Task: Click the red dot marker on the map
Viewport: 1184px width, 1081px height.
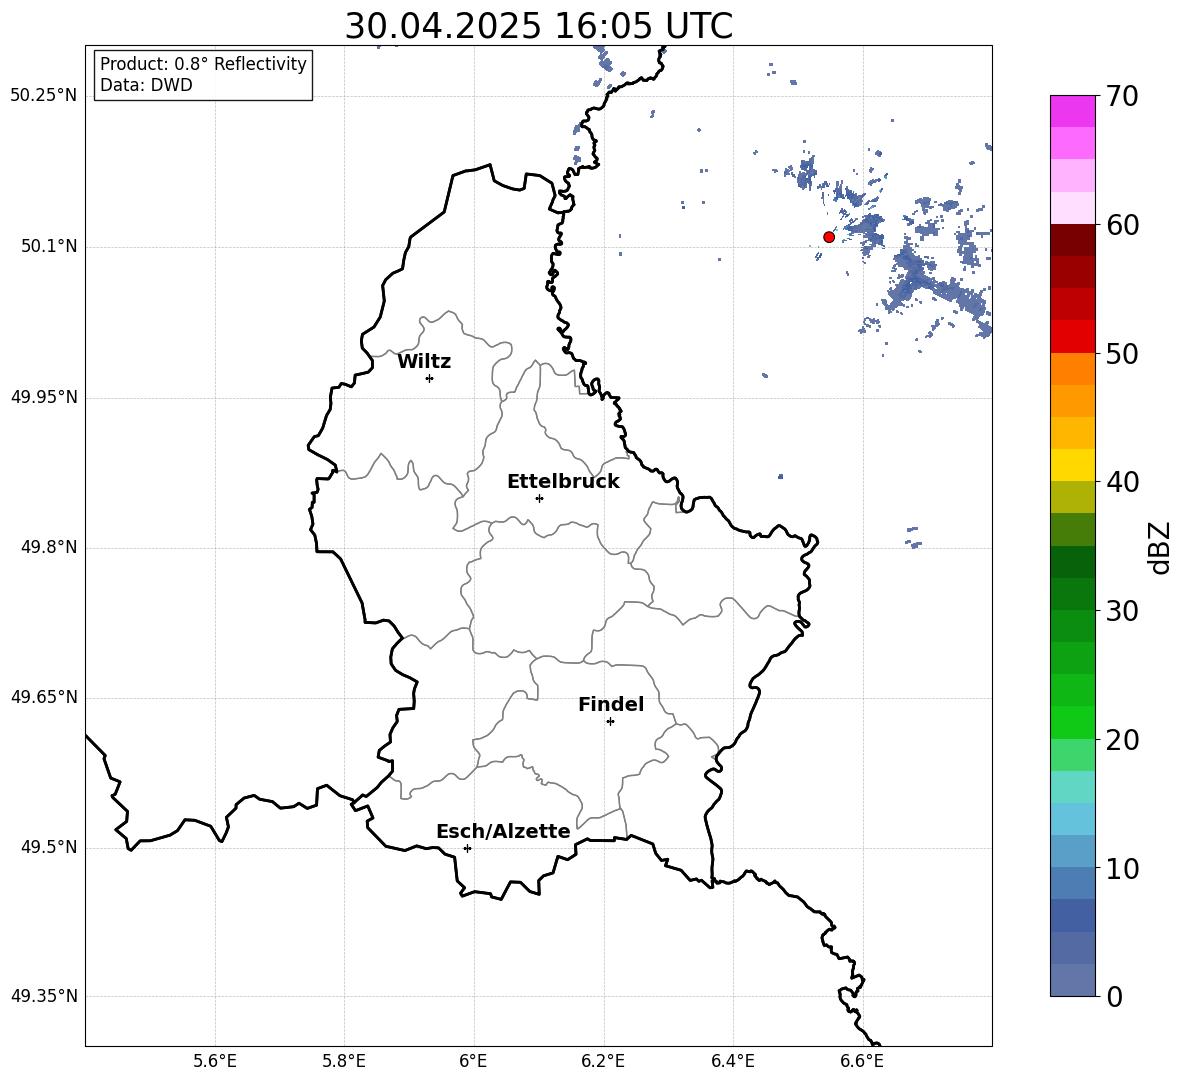Action: [828, 237]
